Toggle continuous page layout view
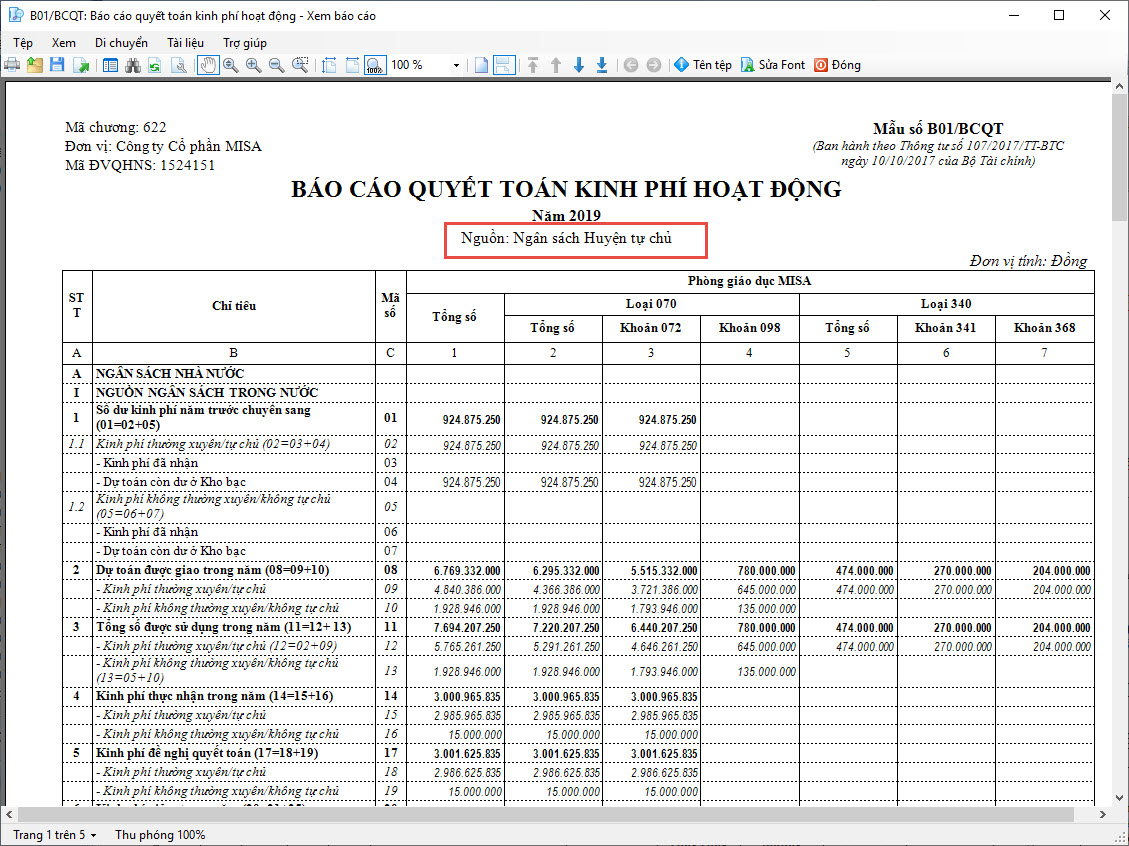Image resolution: width=1129 pixels, height=846 pixels. pyautogui.click(x=504, y=65)
